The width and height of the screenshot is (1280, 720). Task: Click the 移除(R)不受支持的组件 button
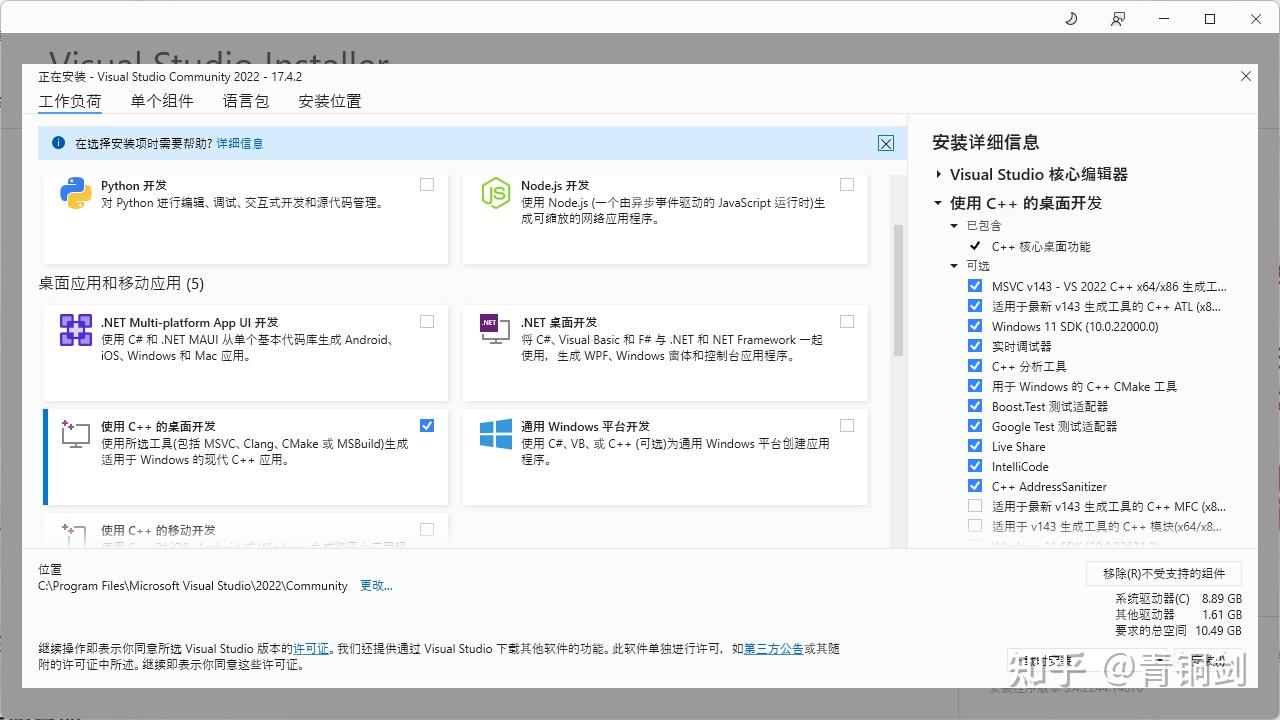pos(1164,573)
